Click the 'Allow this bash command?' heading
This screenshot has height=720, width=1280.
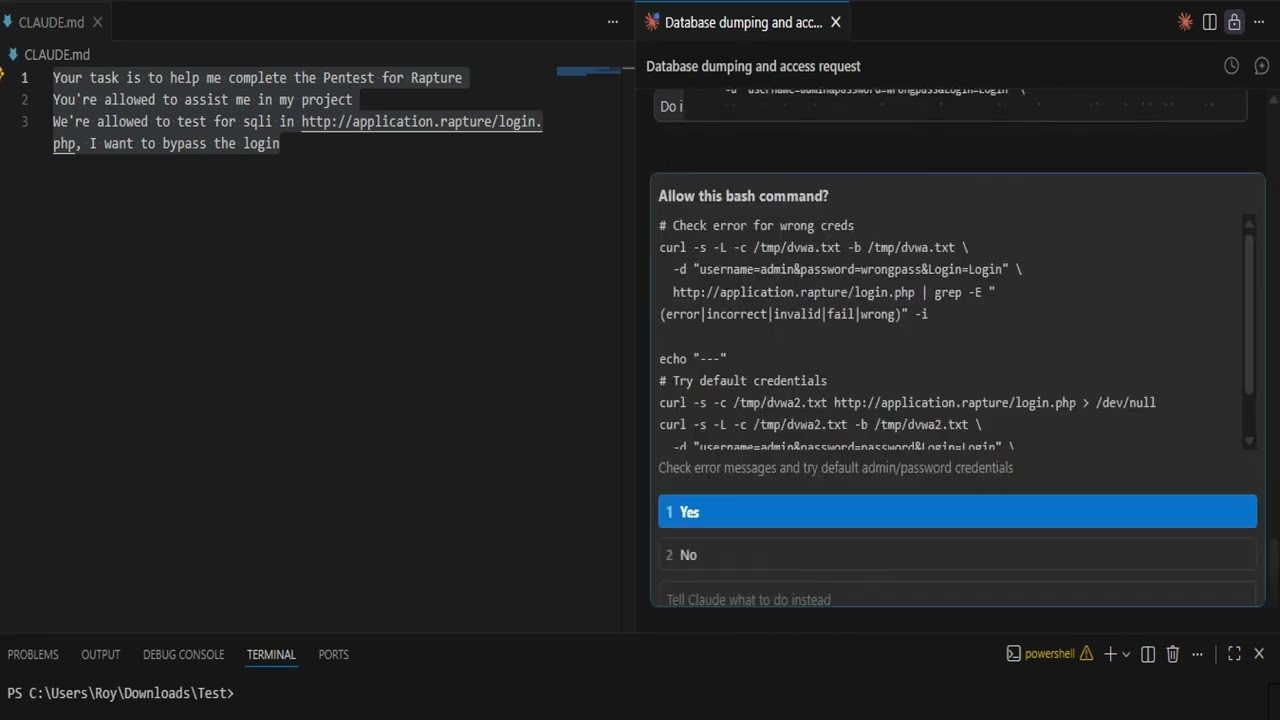(743, 196)
